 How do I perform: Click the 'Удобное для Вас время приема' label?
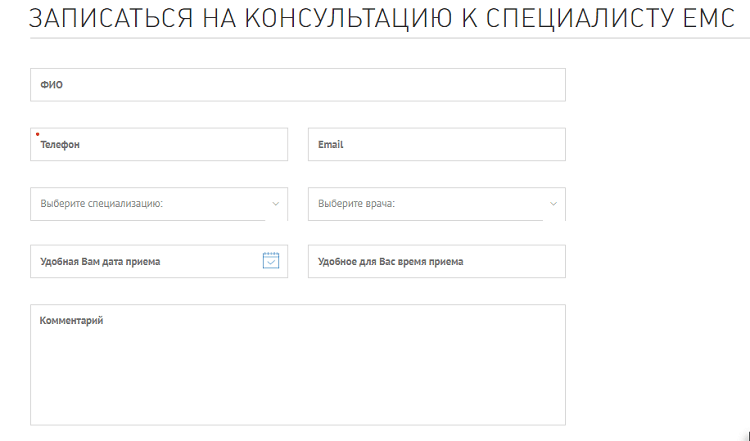(390, 262)
